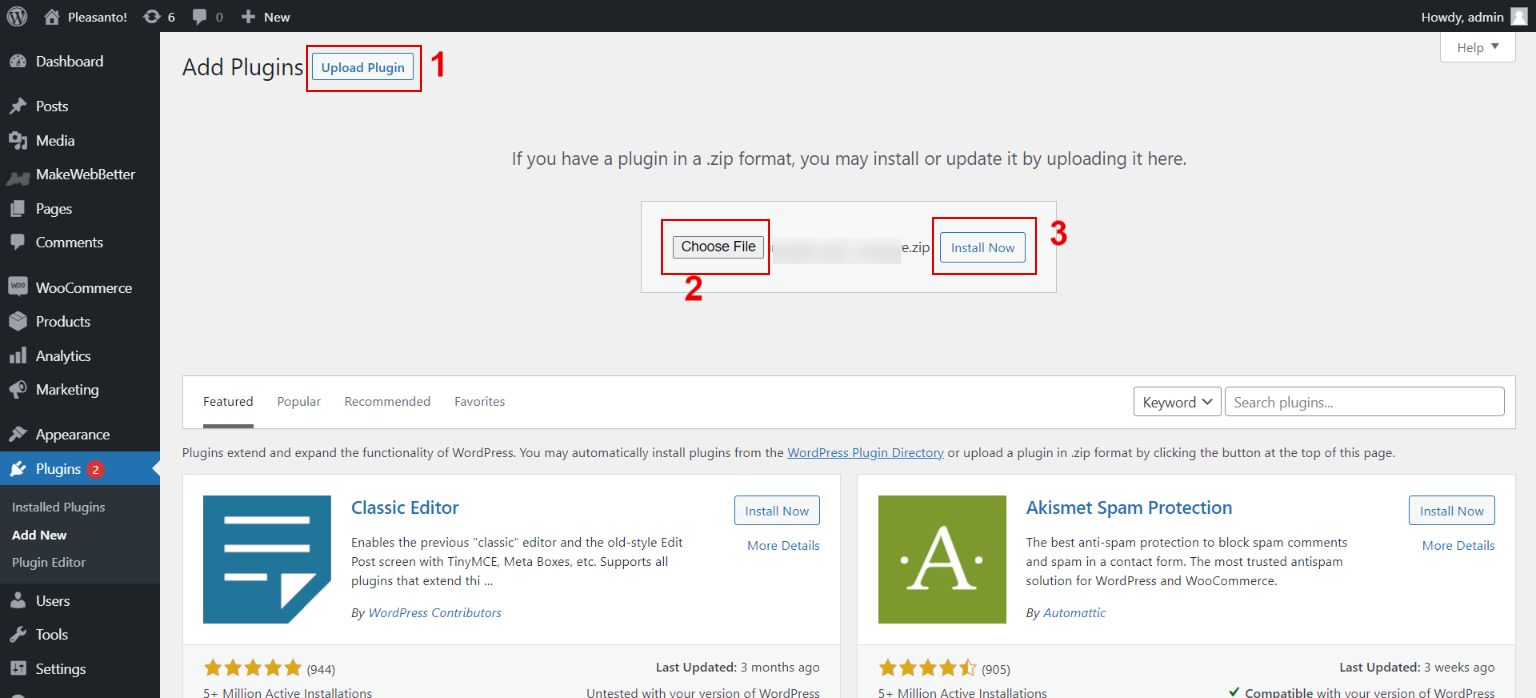
Task: Click inside the Search plugins field
Action: click(x=1363, y=401)
